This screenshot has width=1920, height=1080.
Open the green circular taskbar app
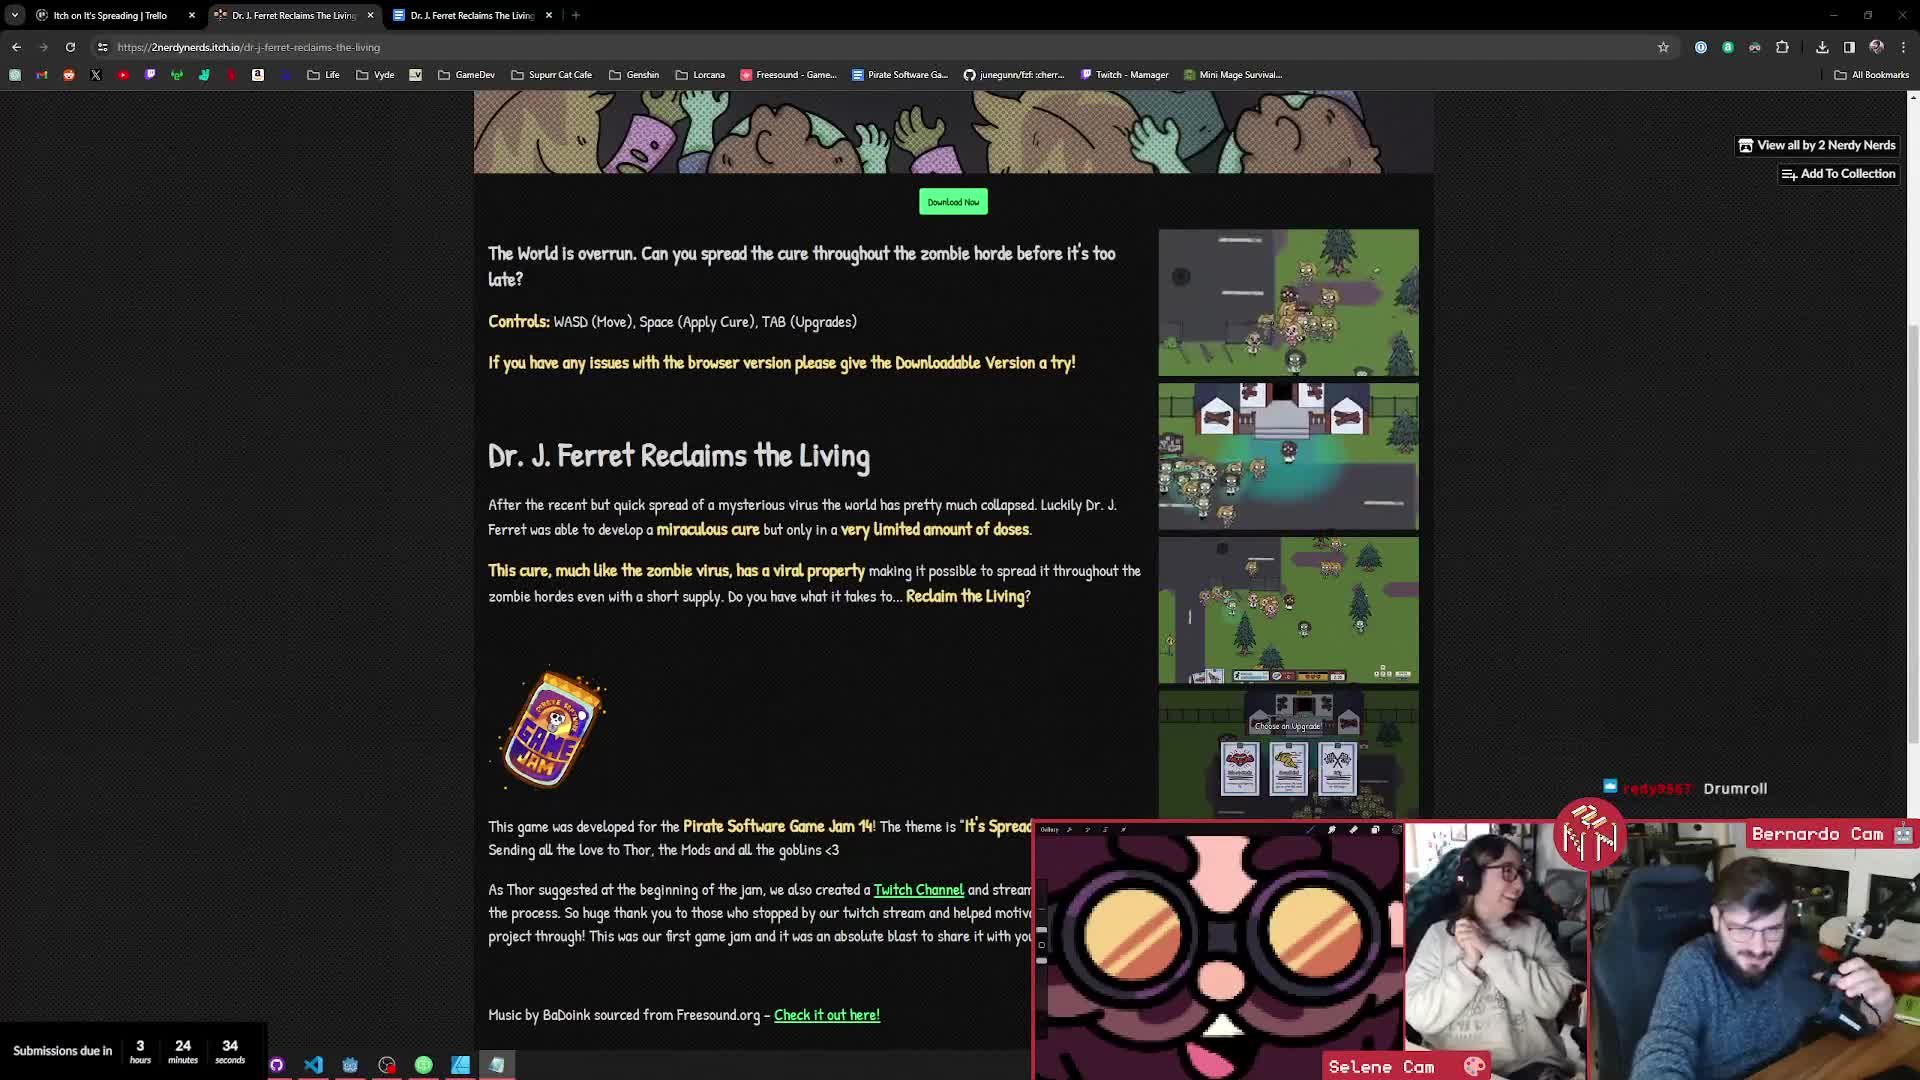(424, 1065)
